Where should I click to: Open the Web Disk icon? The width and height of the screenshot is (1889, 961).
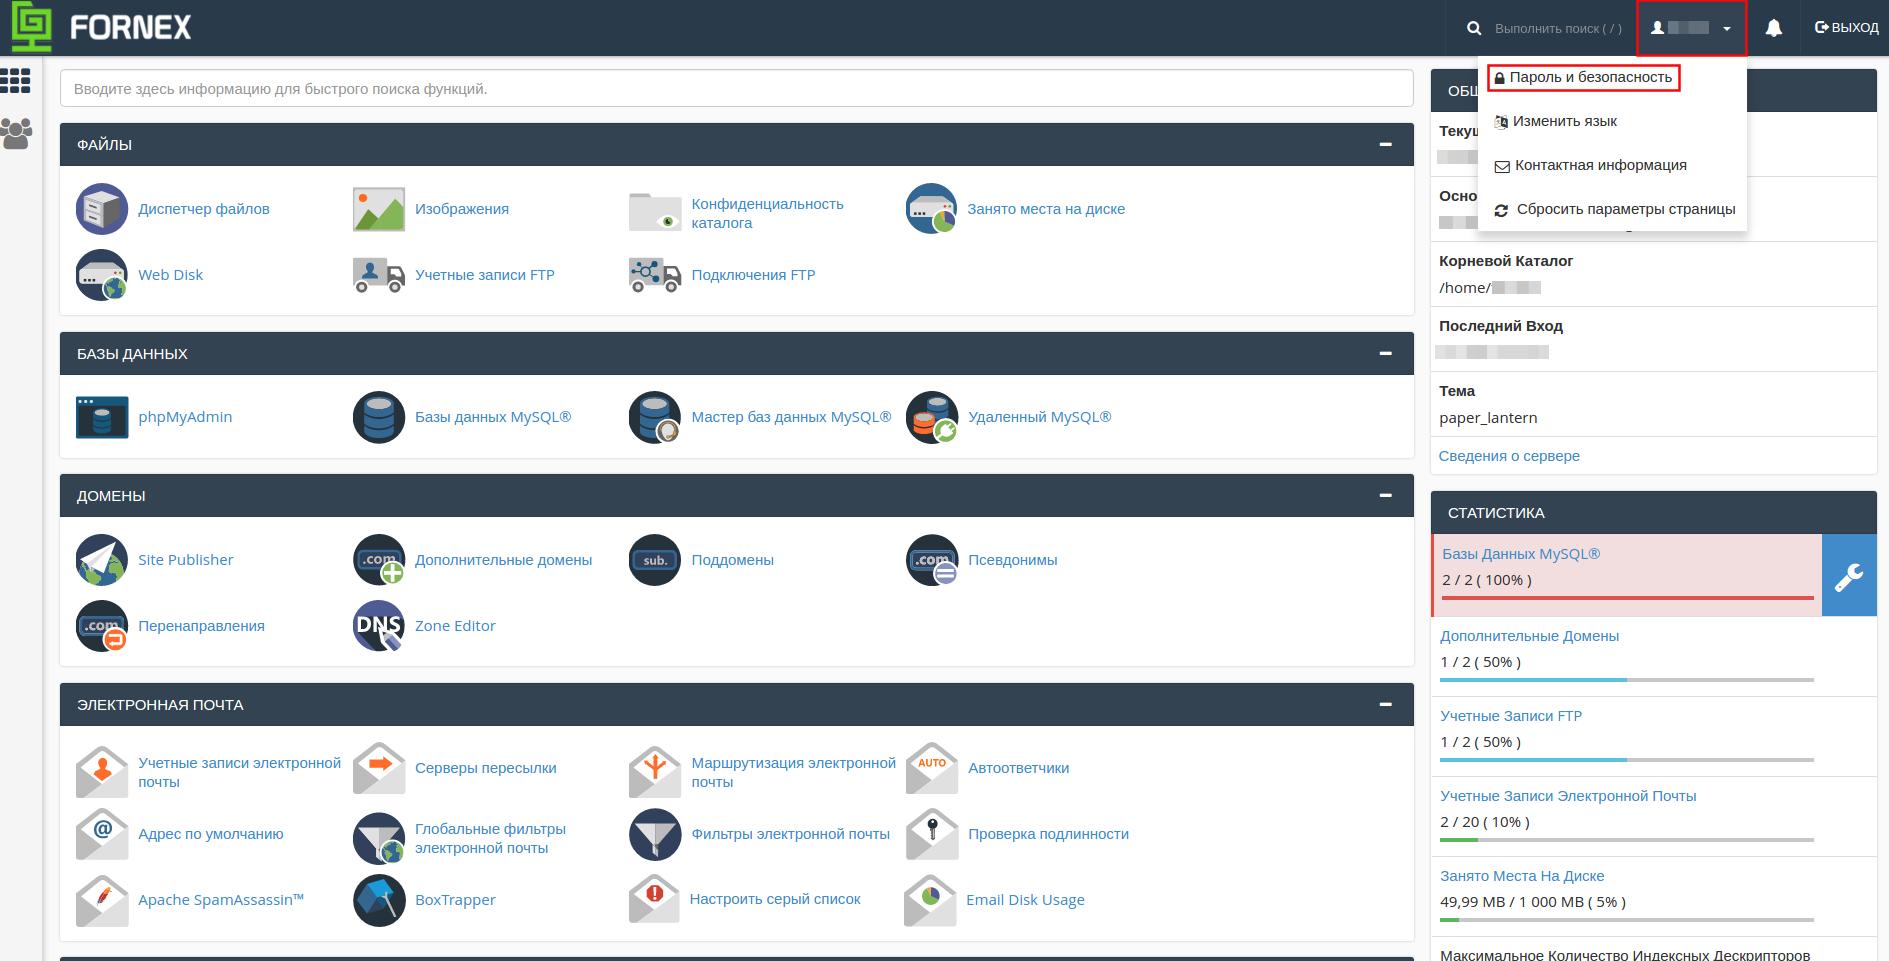coord(102,275)
